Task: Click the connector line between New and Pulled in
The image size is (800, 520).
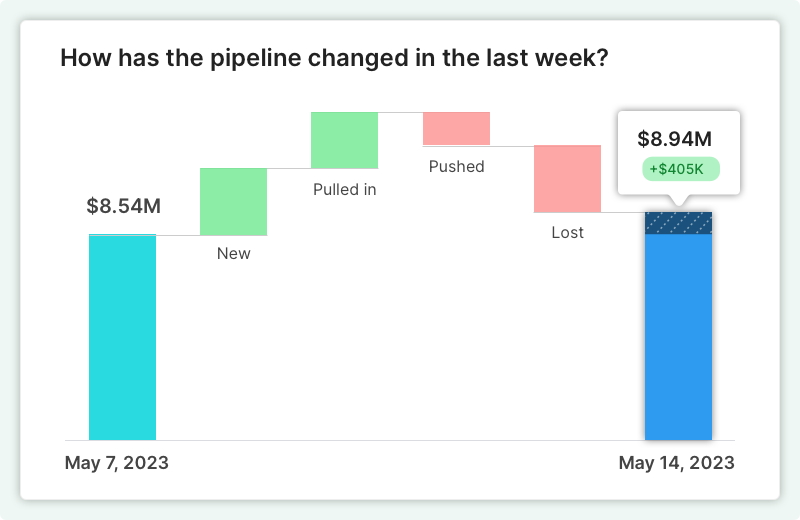Action: click(289, 168)
